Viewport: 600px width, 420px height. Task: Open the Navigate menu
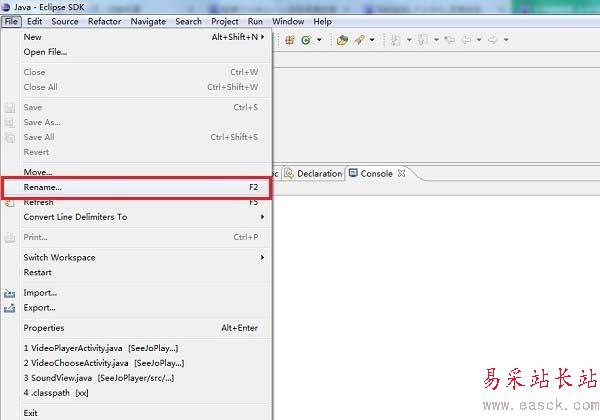(x=148, y=21)
